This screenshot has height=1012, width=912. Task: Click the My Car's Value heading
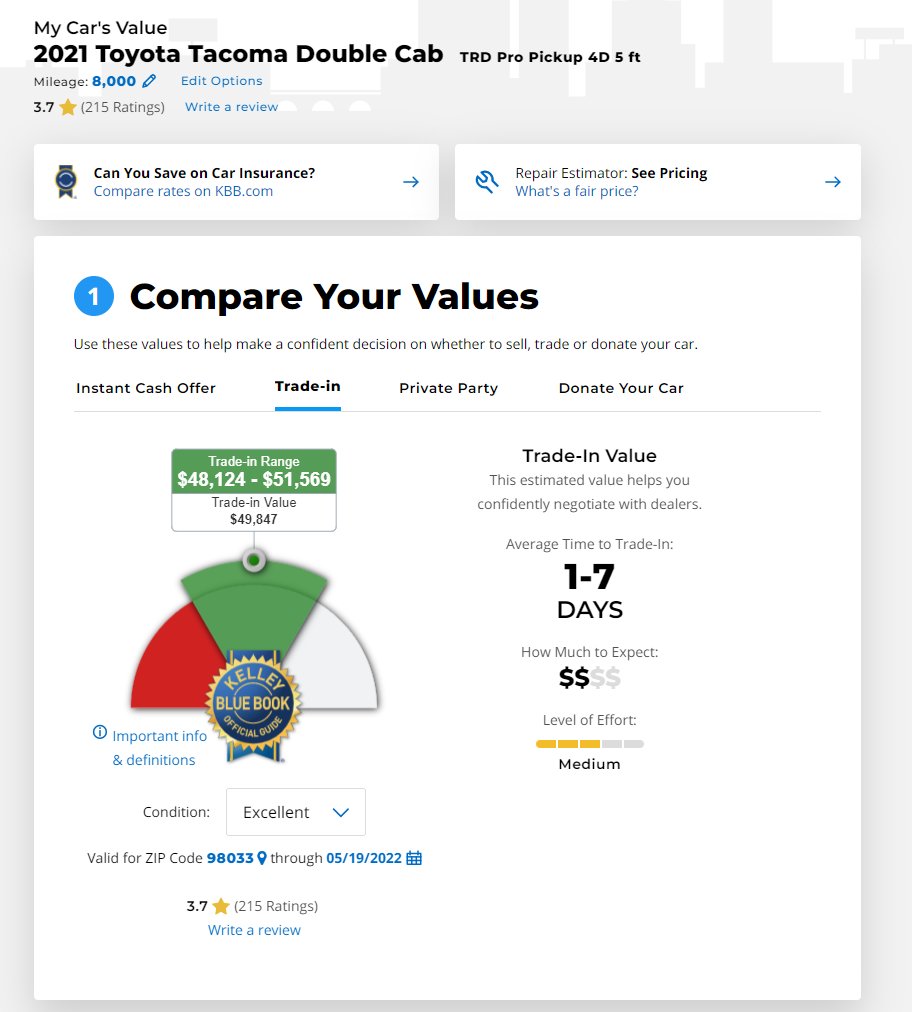(100, 28)
